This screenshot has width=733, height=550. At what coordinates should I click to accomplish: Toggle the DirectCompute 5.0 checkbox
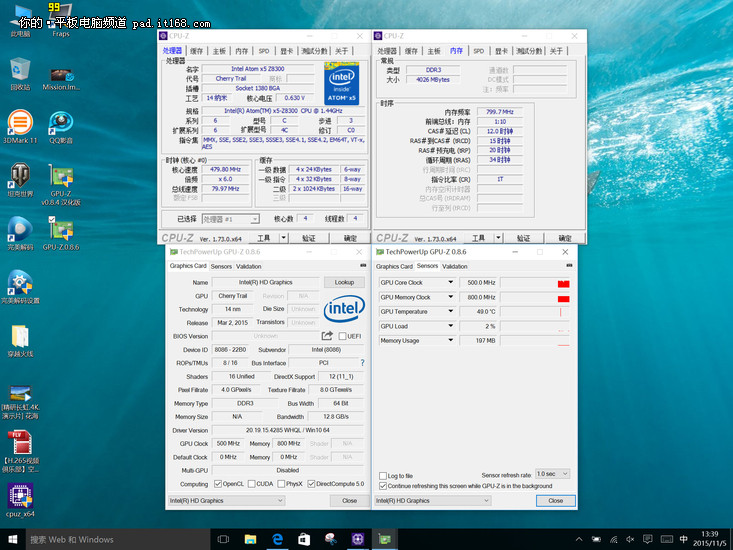pos(311,484)
